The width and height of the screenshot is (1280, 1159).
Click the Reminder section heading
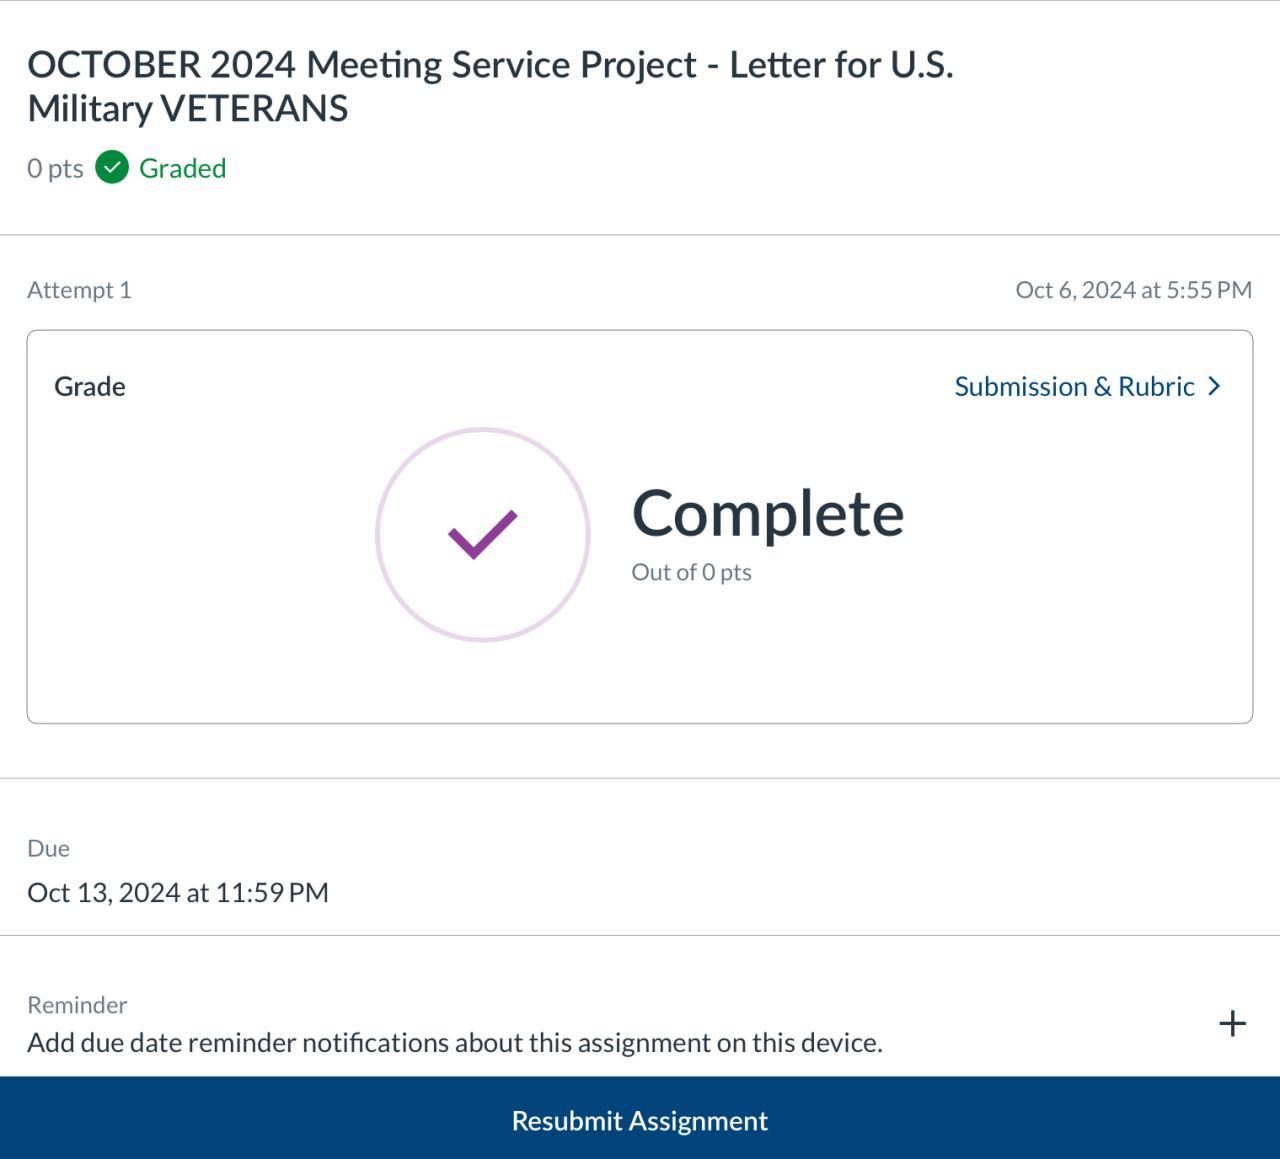click(x=77, y=1005)
